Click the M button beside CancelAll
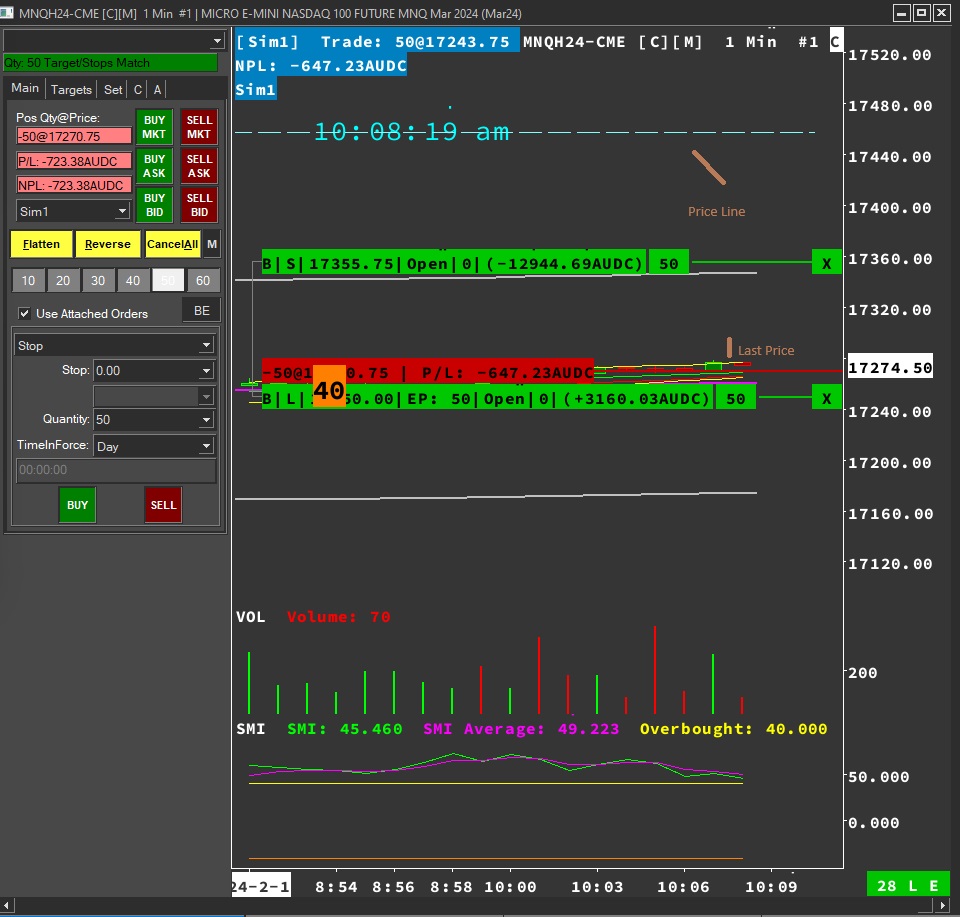This screenshot has width=960, height=917. [212, 244]
